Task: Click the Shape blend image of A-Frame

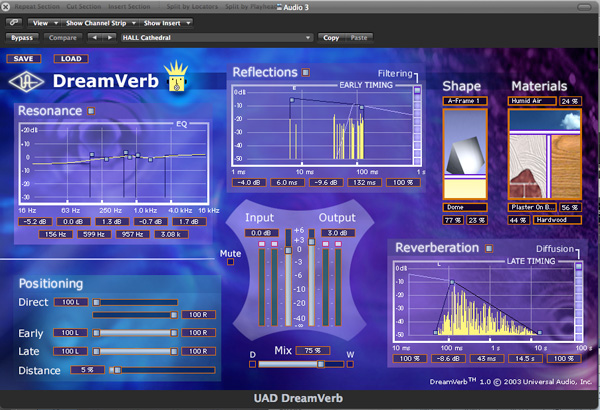Action: click(465, 142)
